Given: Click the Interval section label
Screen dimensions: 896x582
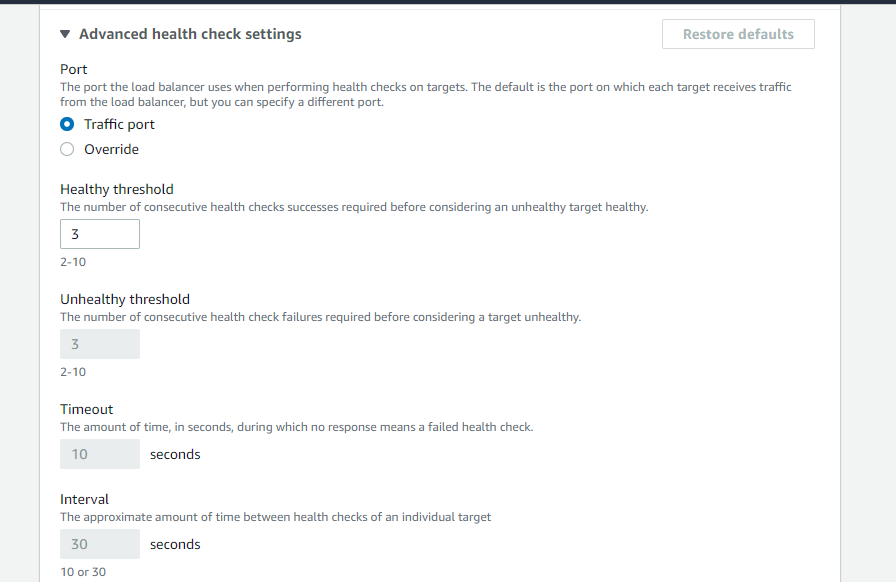Looking at the screenshot, I should click(x=85, y=499).
